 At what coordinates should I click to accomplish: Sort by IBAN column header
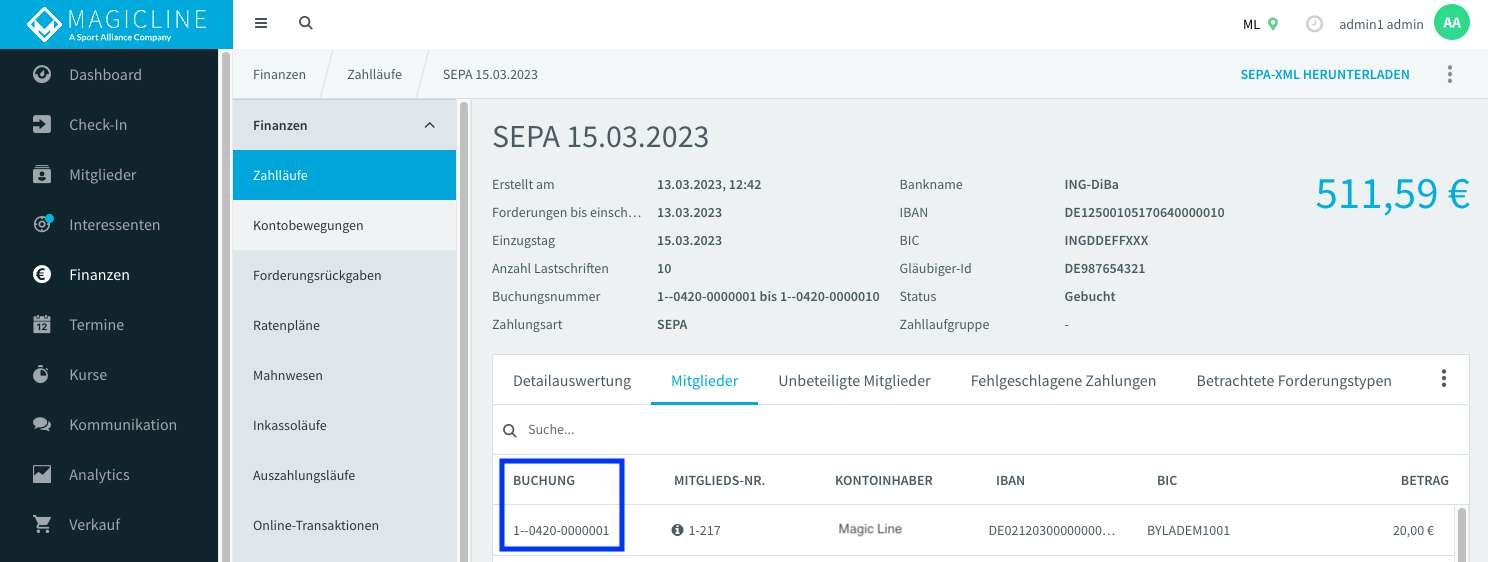coord(1010,480)
